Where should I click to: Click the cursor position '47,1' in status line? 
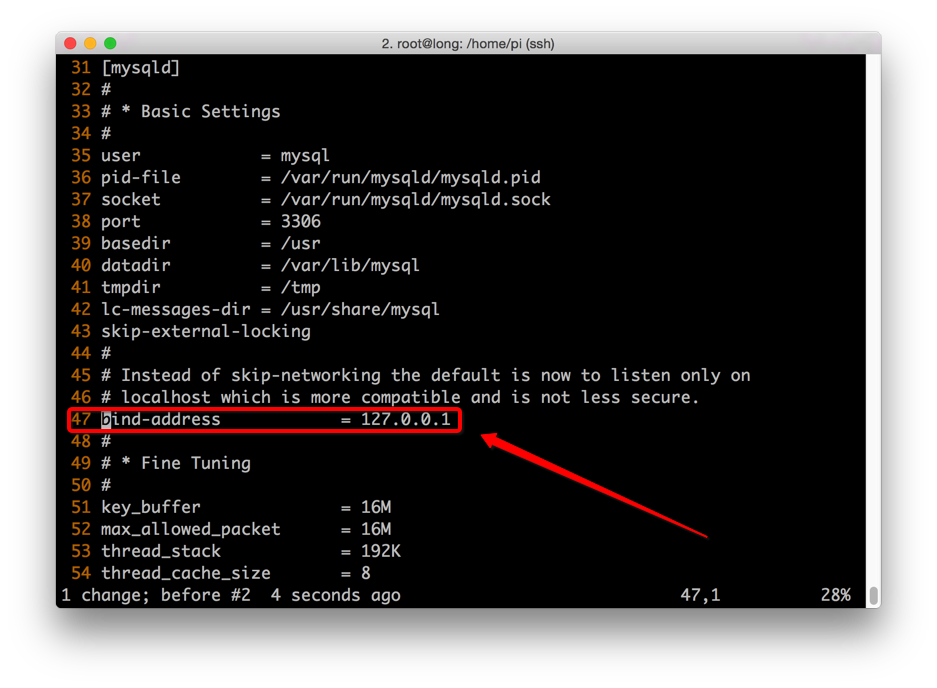coord(700,595)
